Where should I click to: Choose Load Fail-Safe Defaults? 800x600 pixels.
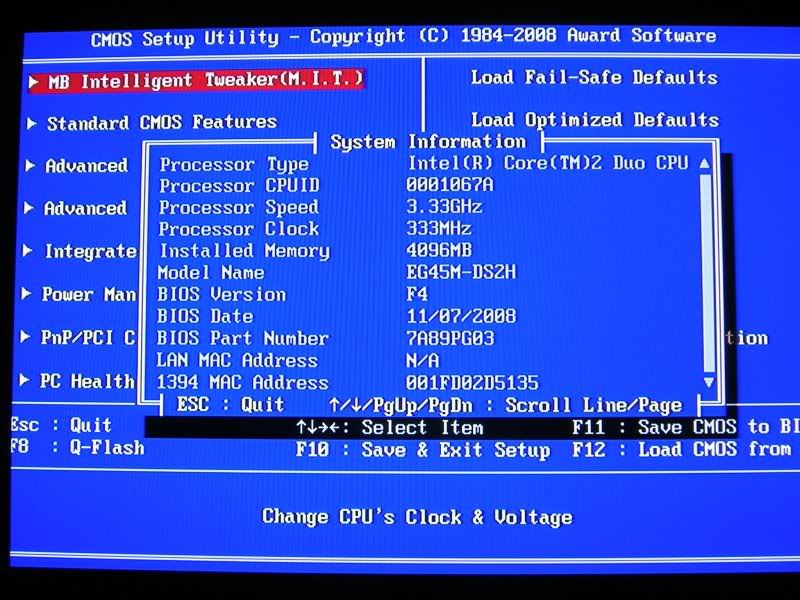click(x=594, y=77)
